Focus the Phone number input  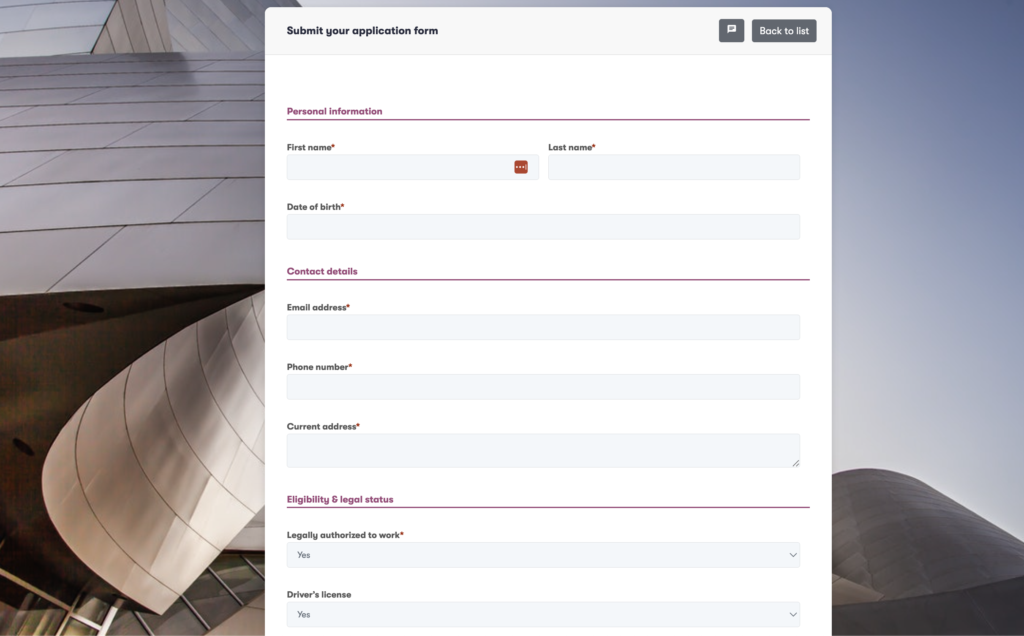[x=543, y=386]
